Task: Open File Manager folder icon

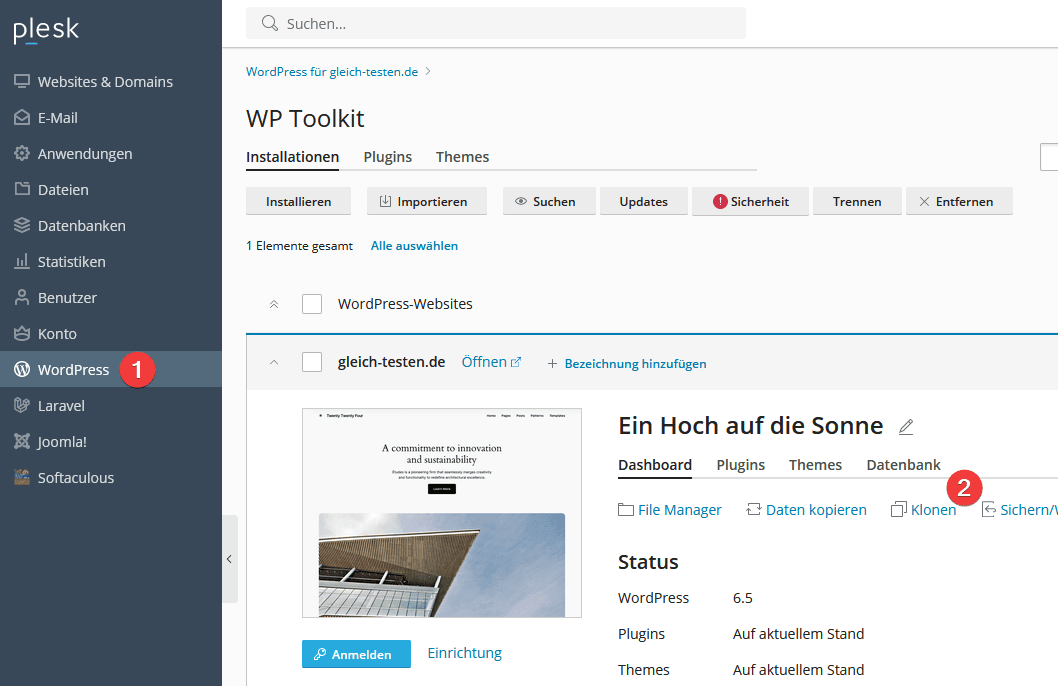Action: (x=626, y=510)
